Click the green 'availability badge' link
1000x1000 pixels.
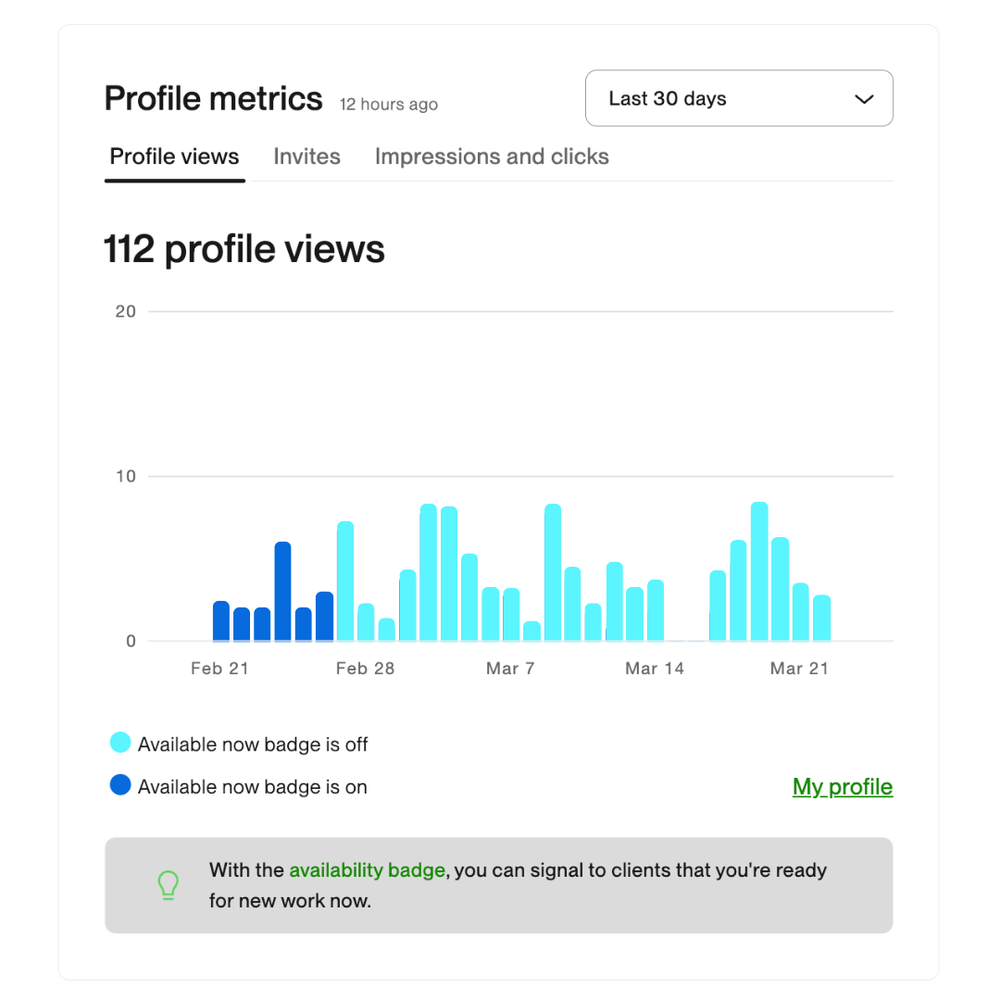(x=367, y=870)
